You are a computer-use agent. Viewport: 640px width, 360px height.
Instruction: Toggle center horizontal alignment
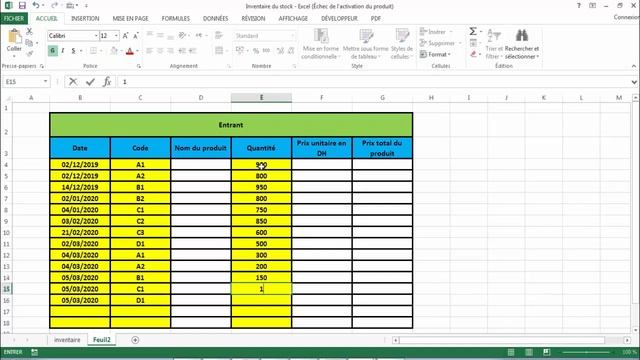pos(160,51)
